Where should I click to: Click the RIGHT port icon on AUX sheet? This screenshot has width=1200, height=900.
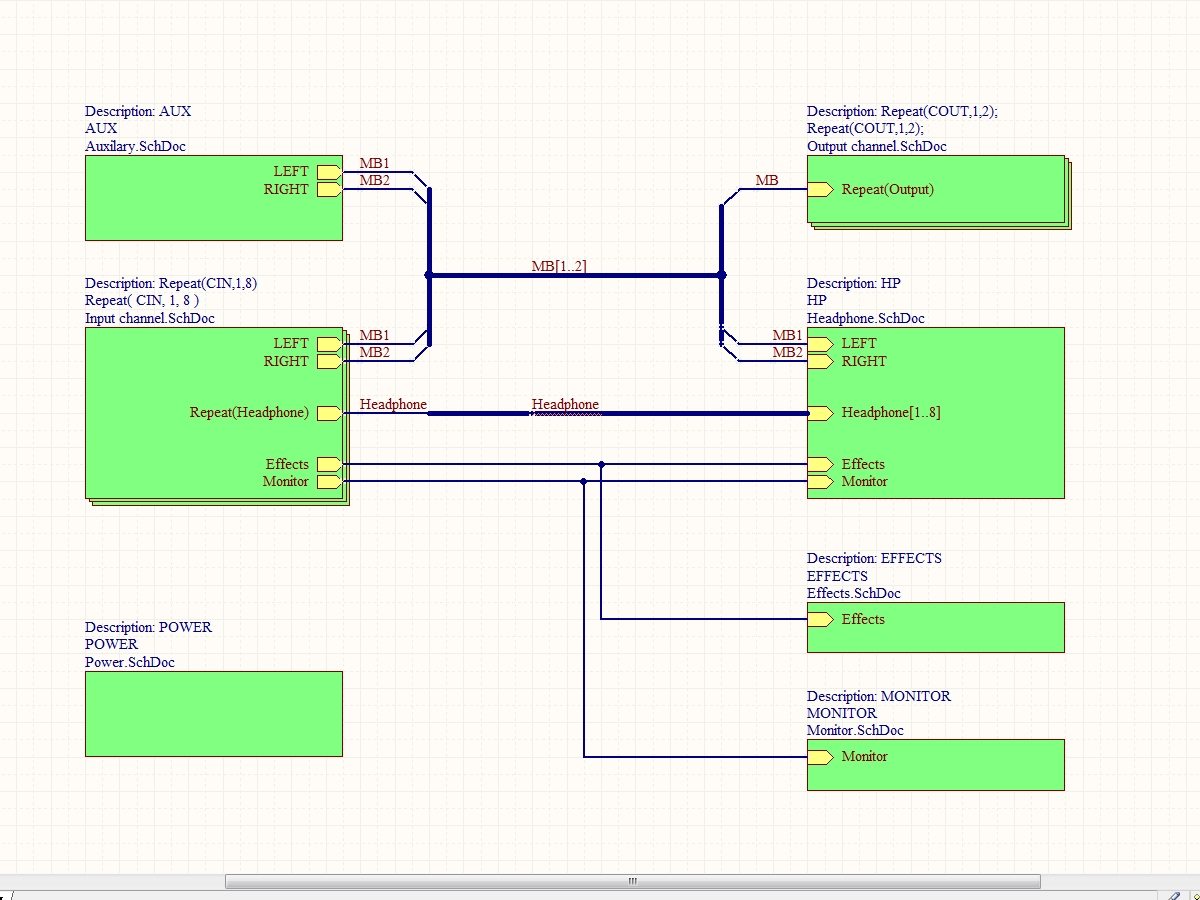pyautogui.click(x=329, y=190)
